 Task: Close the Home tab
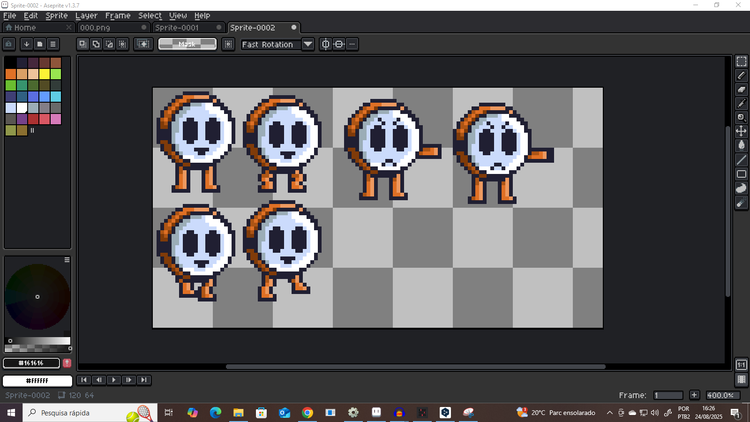pos(68,28)
